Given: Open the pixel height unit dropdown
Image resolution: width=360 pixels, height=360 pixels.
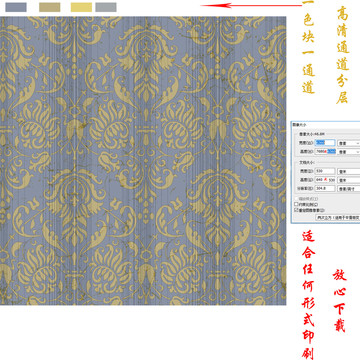Looking at the screenshot, I should [349, 152].
